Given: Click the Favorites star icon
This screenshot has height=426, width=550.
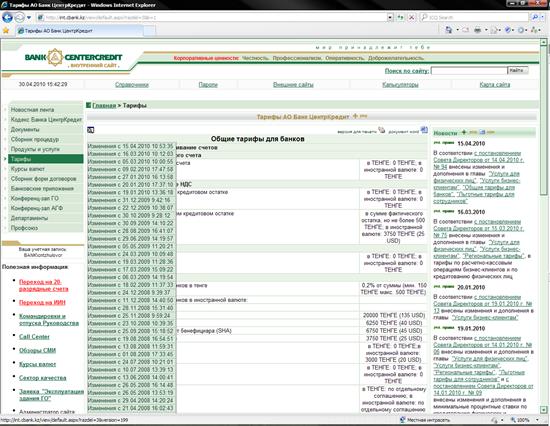Looking at the screenshot, I should pyautogui.click(x=6, y=31).
